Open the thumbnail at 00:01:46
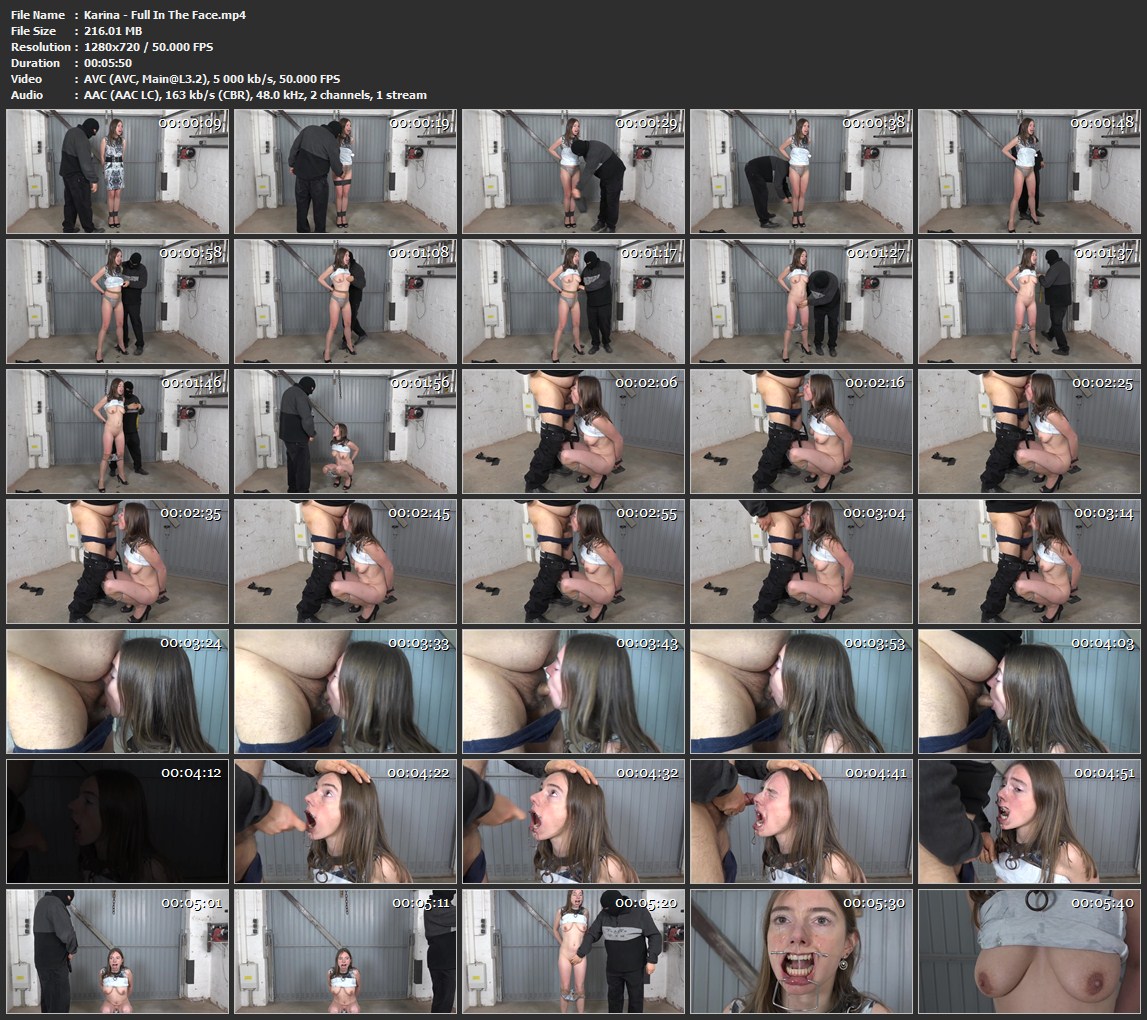 (117, 432)
